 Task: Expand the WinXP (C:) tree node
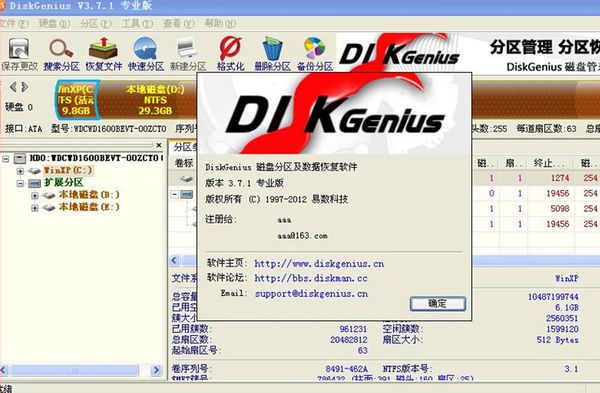coord(20,171)
